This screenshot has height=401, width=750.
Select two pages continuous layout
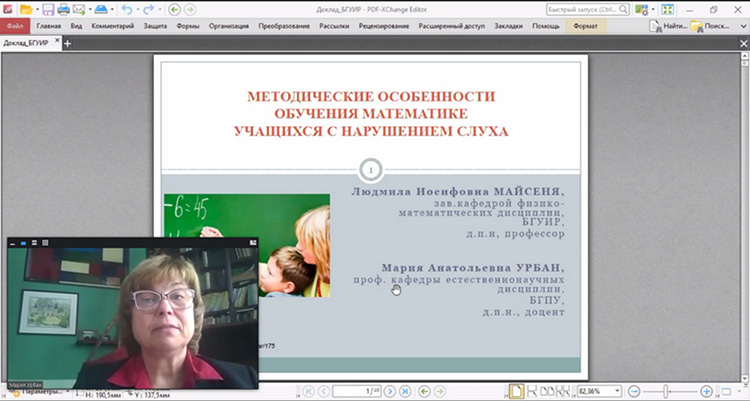click(563, 391)
